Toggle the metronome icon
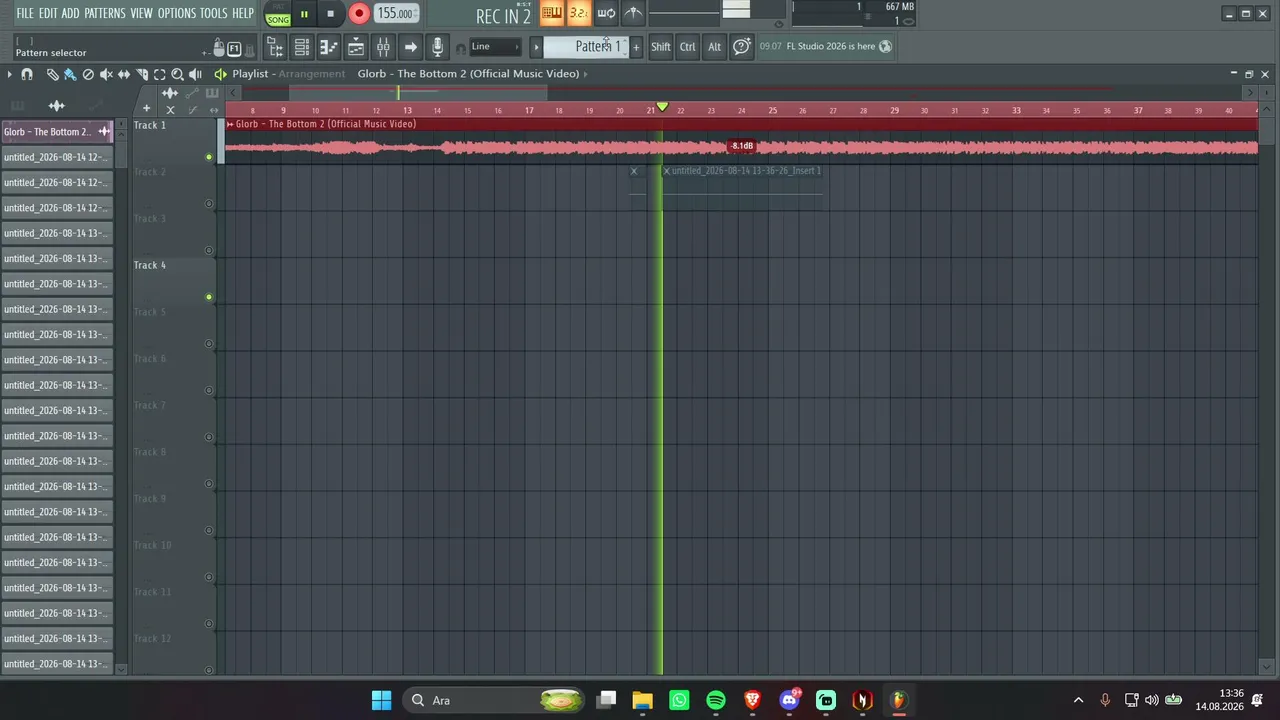The width and height of the screenshot is (1280, 720). tap(633, 13)
